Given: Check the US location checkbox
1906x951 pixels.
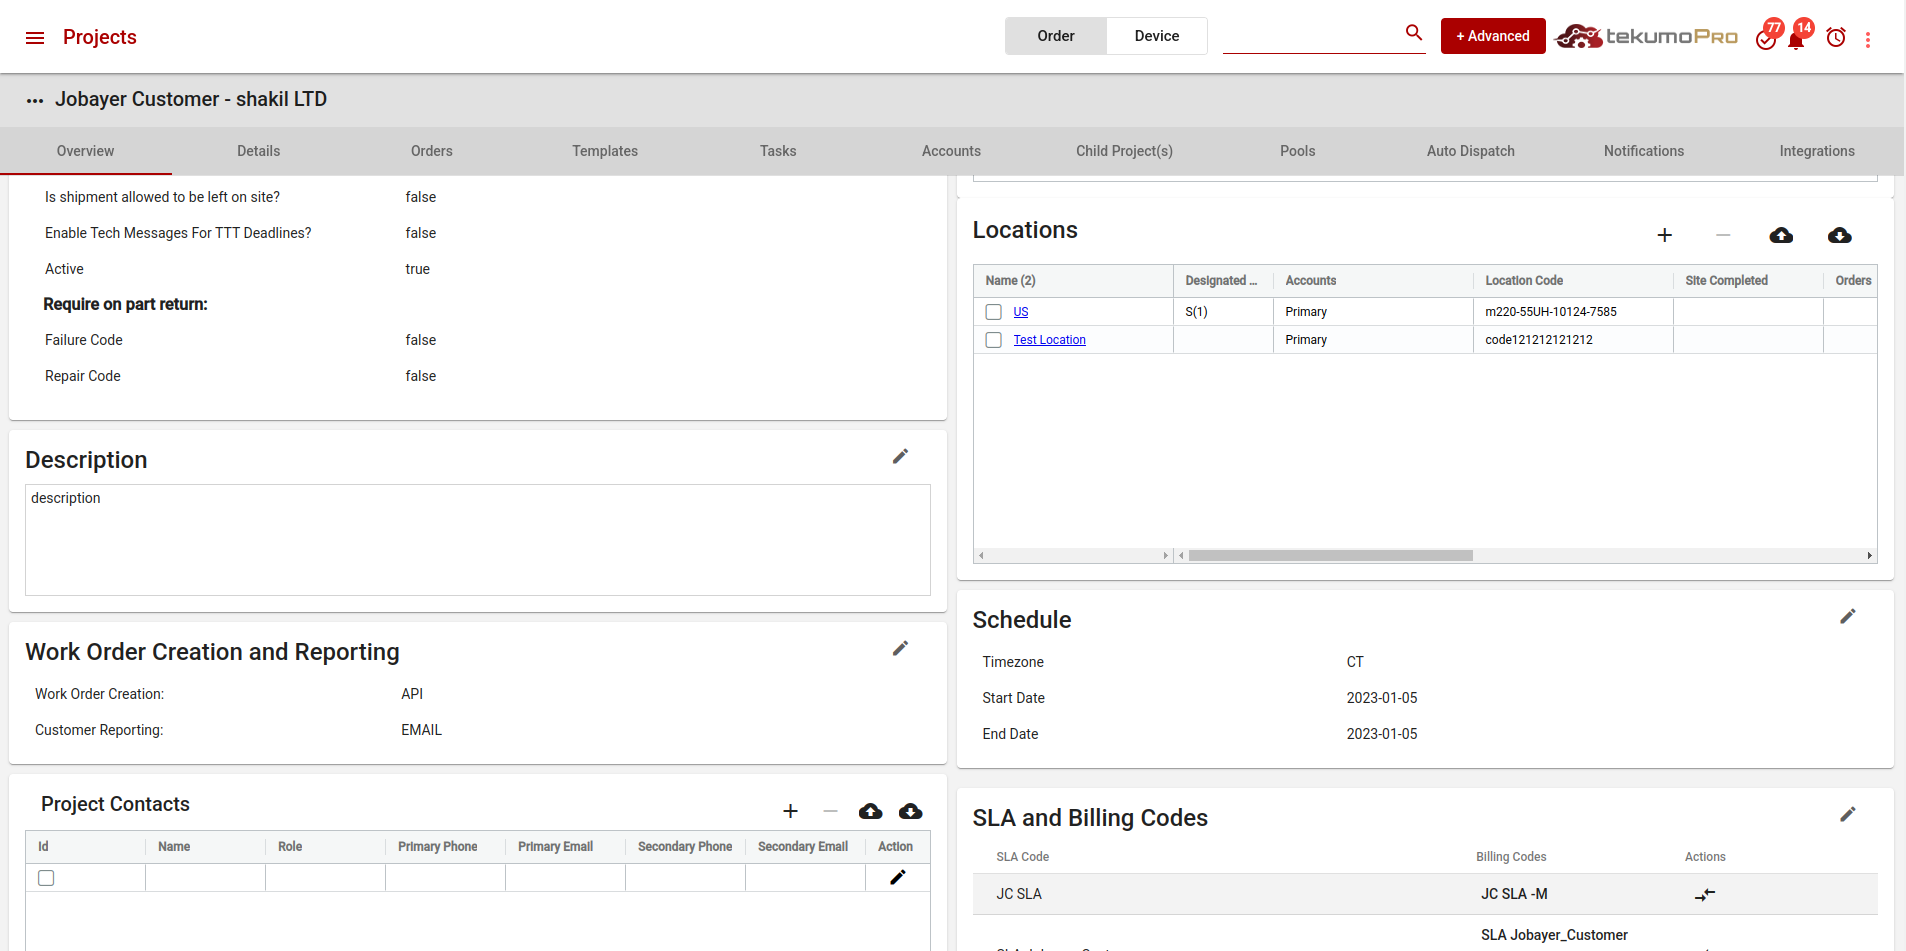Looking at the screenshot, I should pyautogui.click(x=993, y=312).
